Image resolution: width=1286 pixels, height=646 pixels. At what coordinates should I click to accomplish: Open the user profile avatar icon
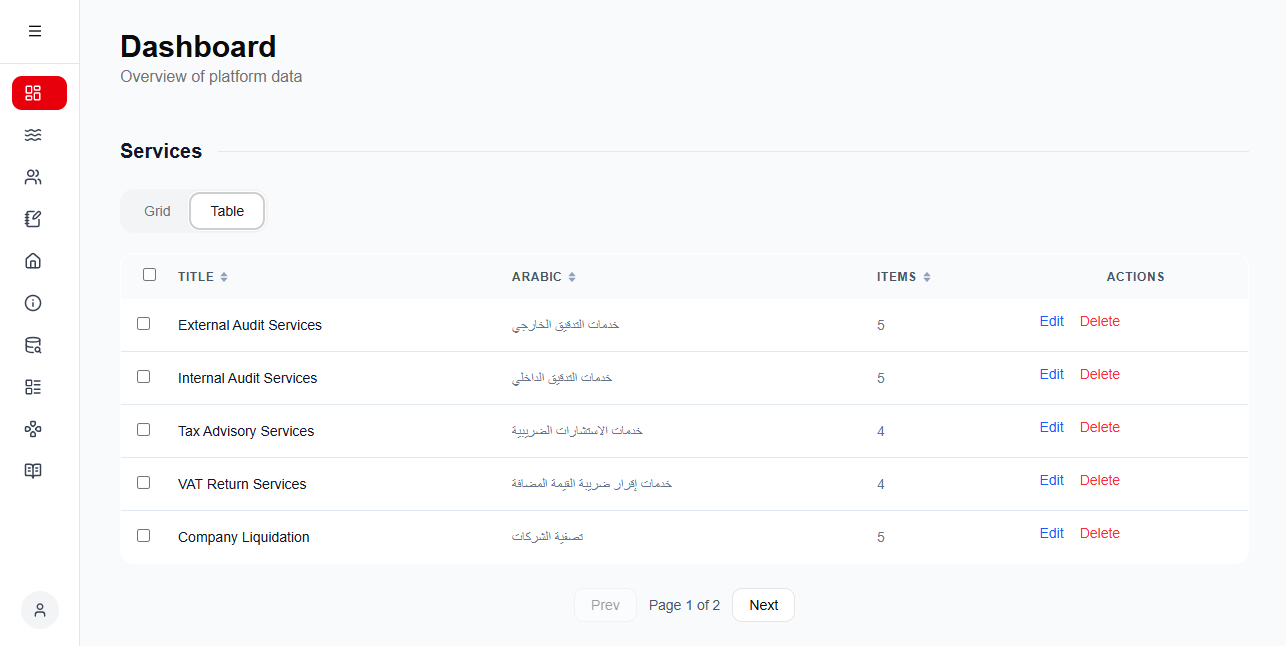(x=40, y=610)
